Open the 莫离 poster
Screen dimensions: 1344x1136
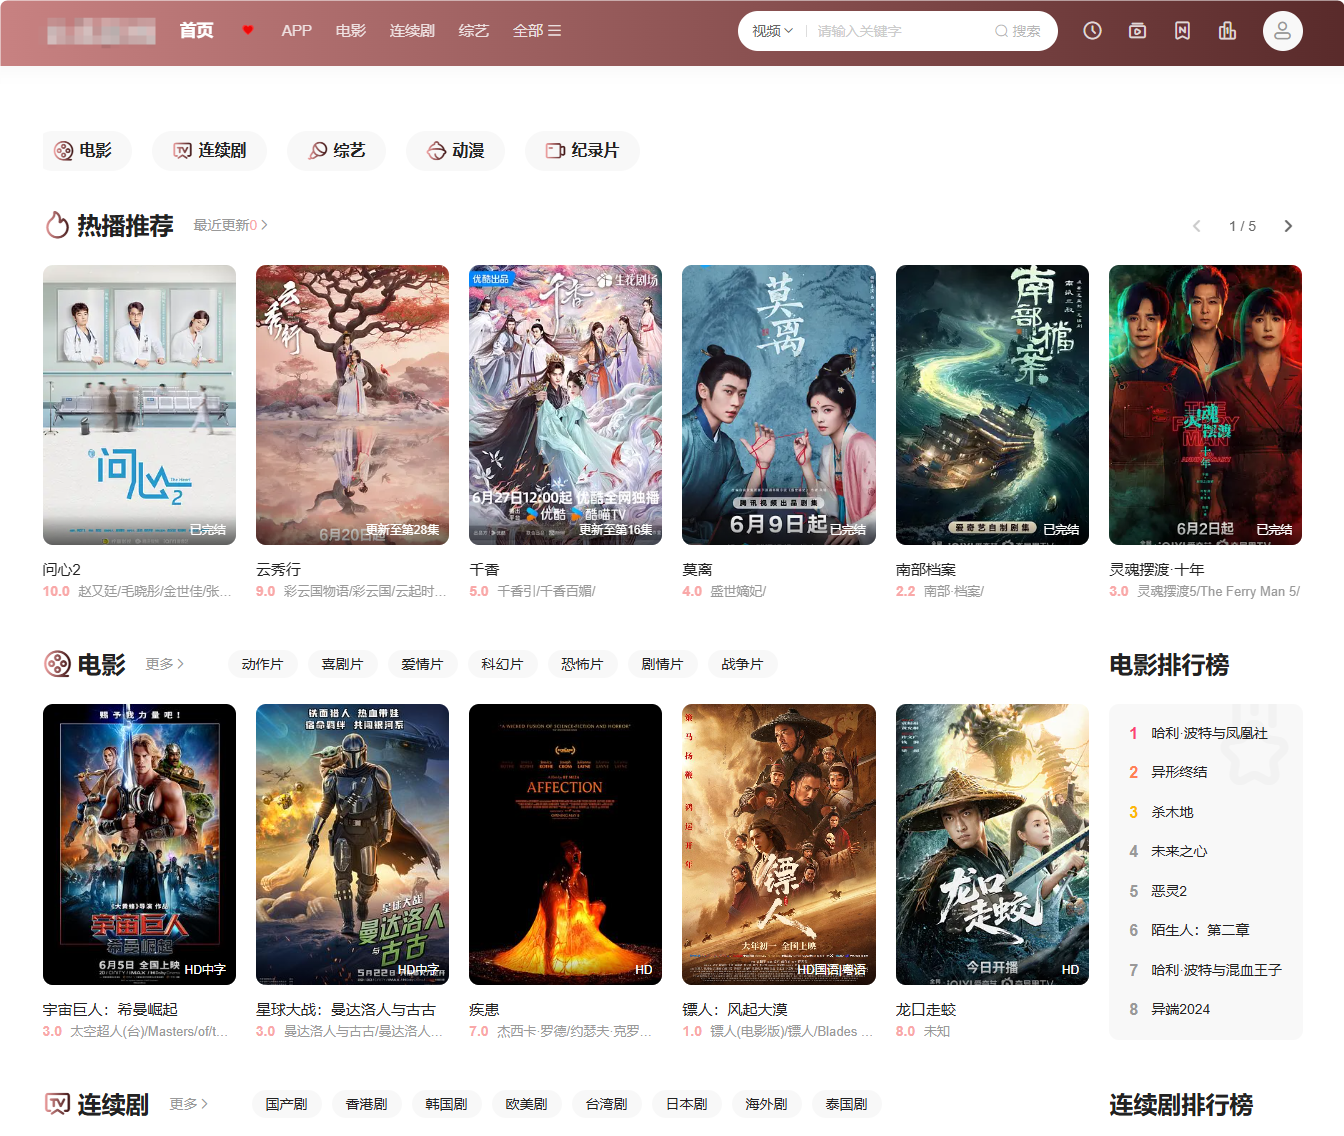point(779,405)
